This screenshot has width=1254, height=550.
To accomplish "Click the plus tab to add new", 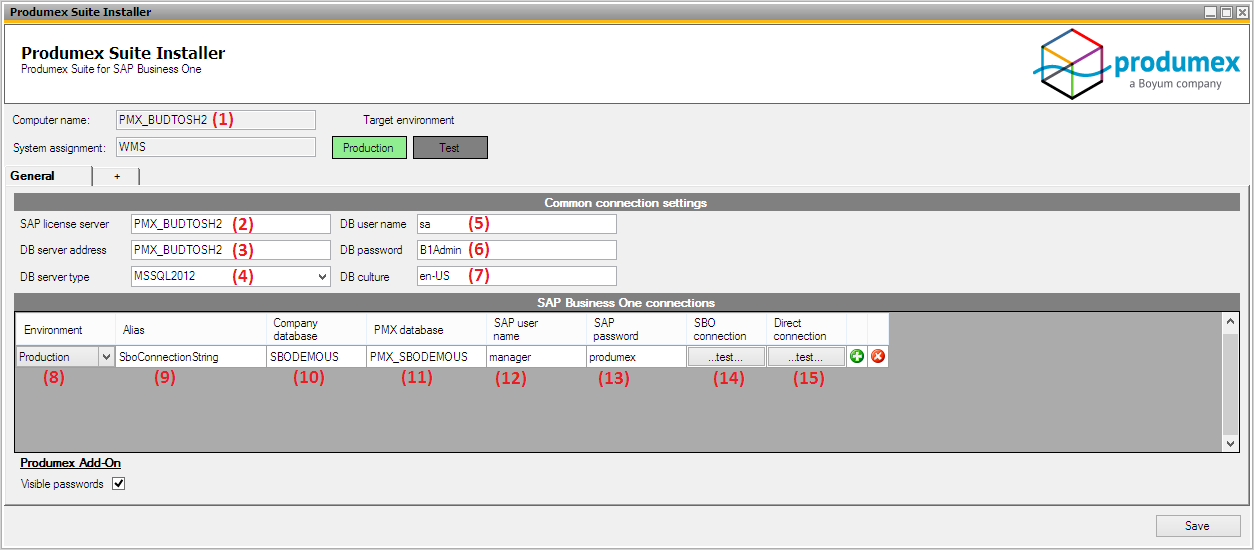I will point(117,176).
